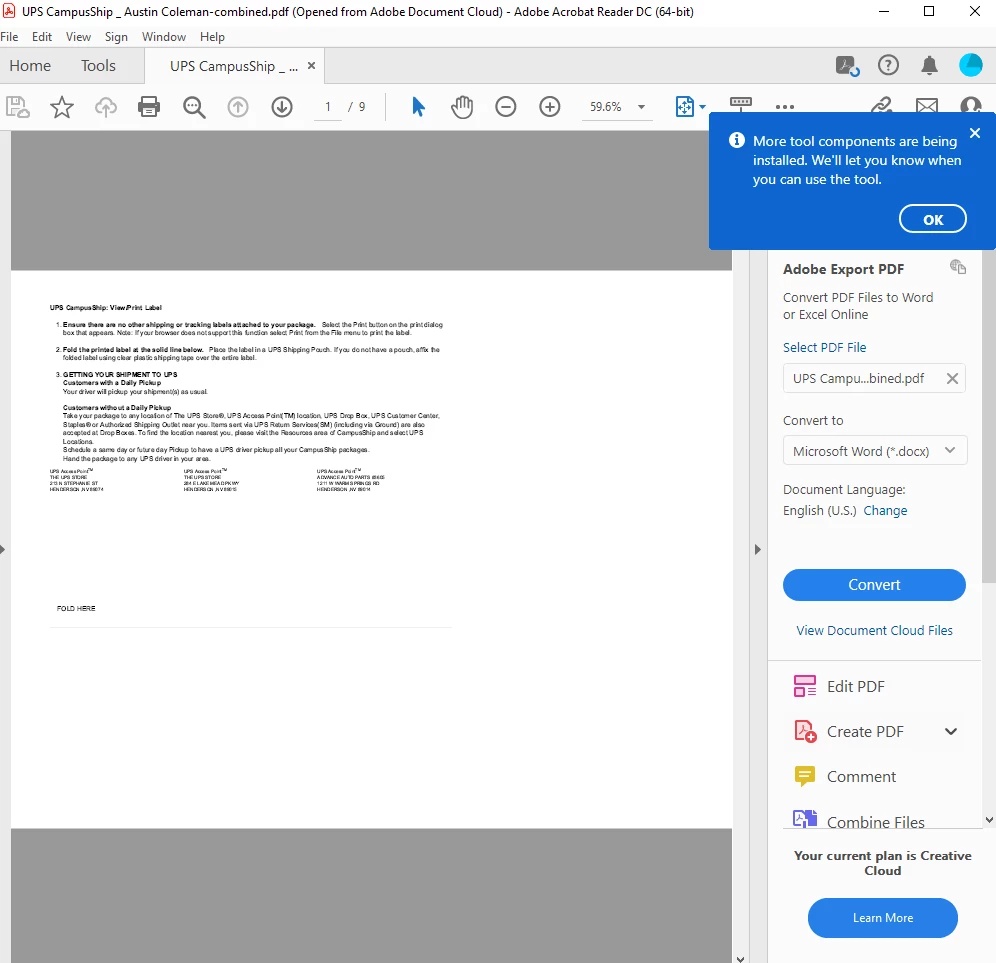996x963 pixels.
Task: Go to previous page arrow
Action: (238, 107)
